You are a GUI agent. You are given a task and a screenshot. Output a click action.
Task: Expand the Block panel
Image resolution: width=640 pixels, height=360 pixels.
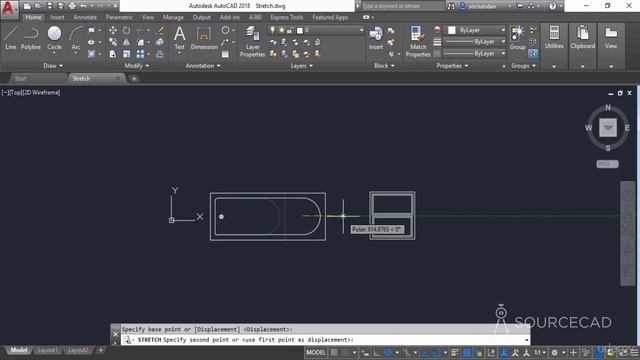[384, 66]
